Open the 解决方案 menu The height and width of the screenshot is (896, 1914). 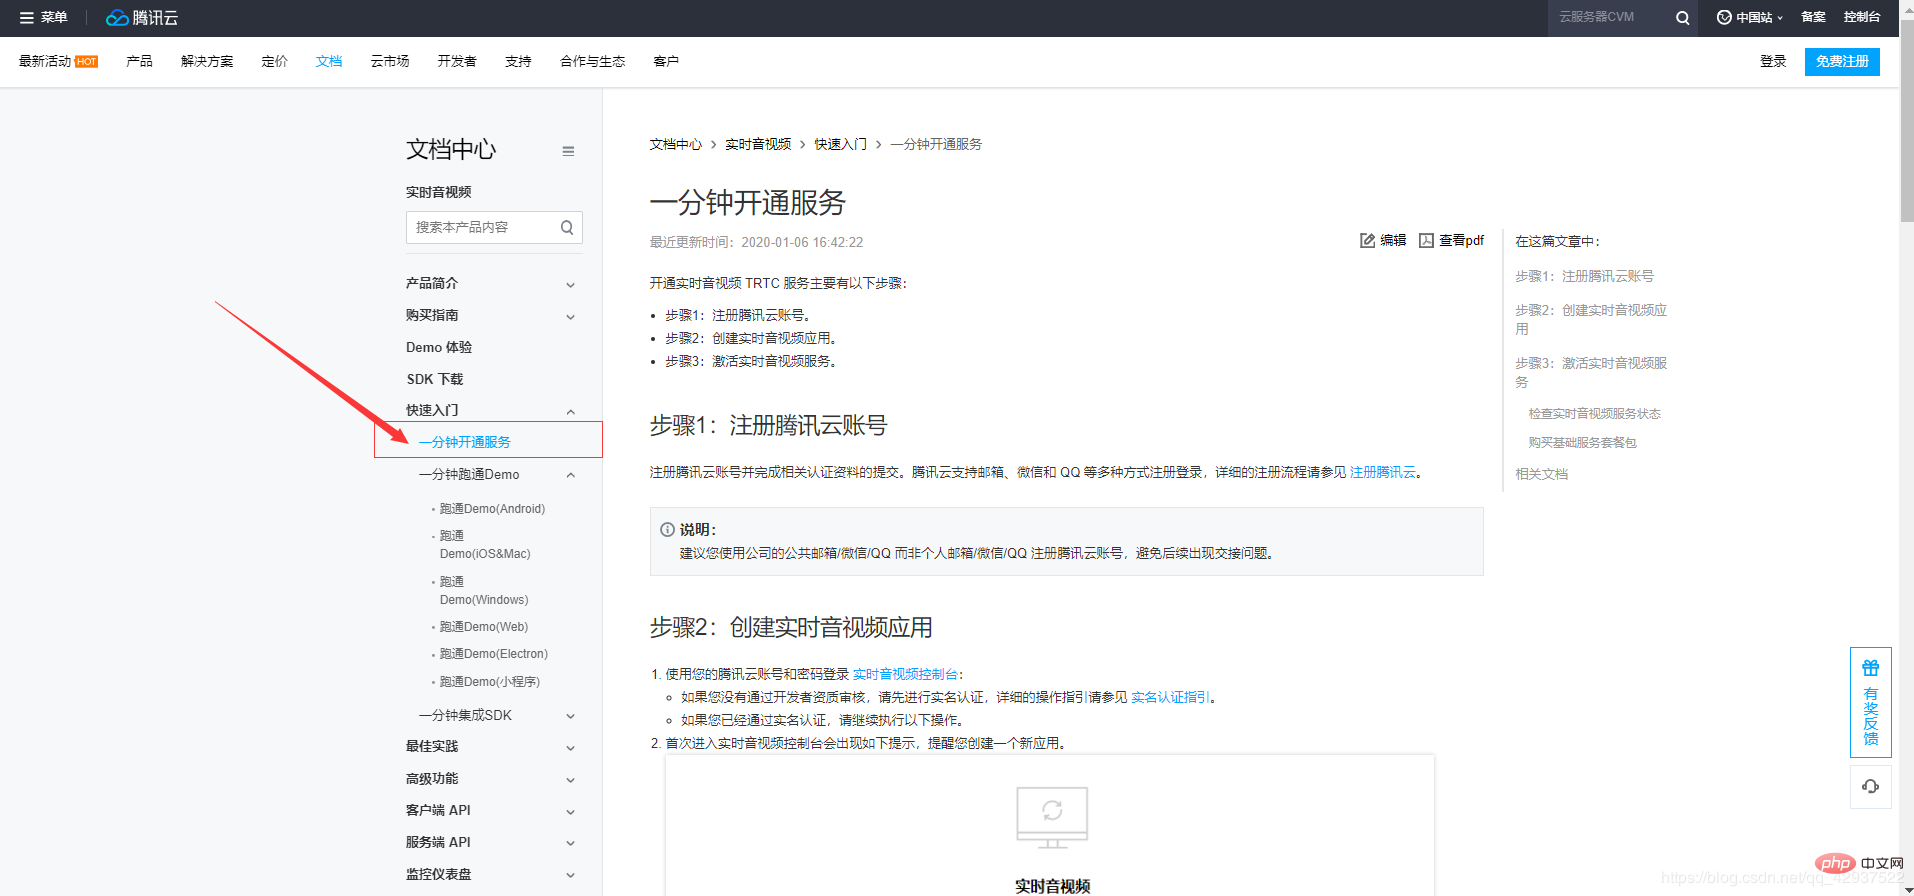(207, 61)
